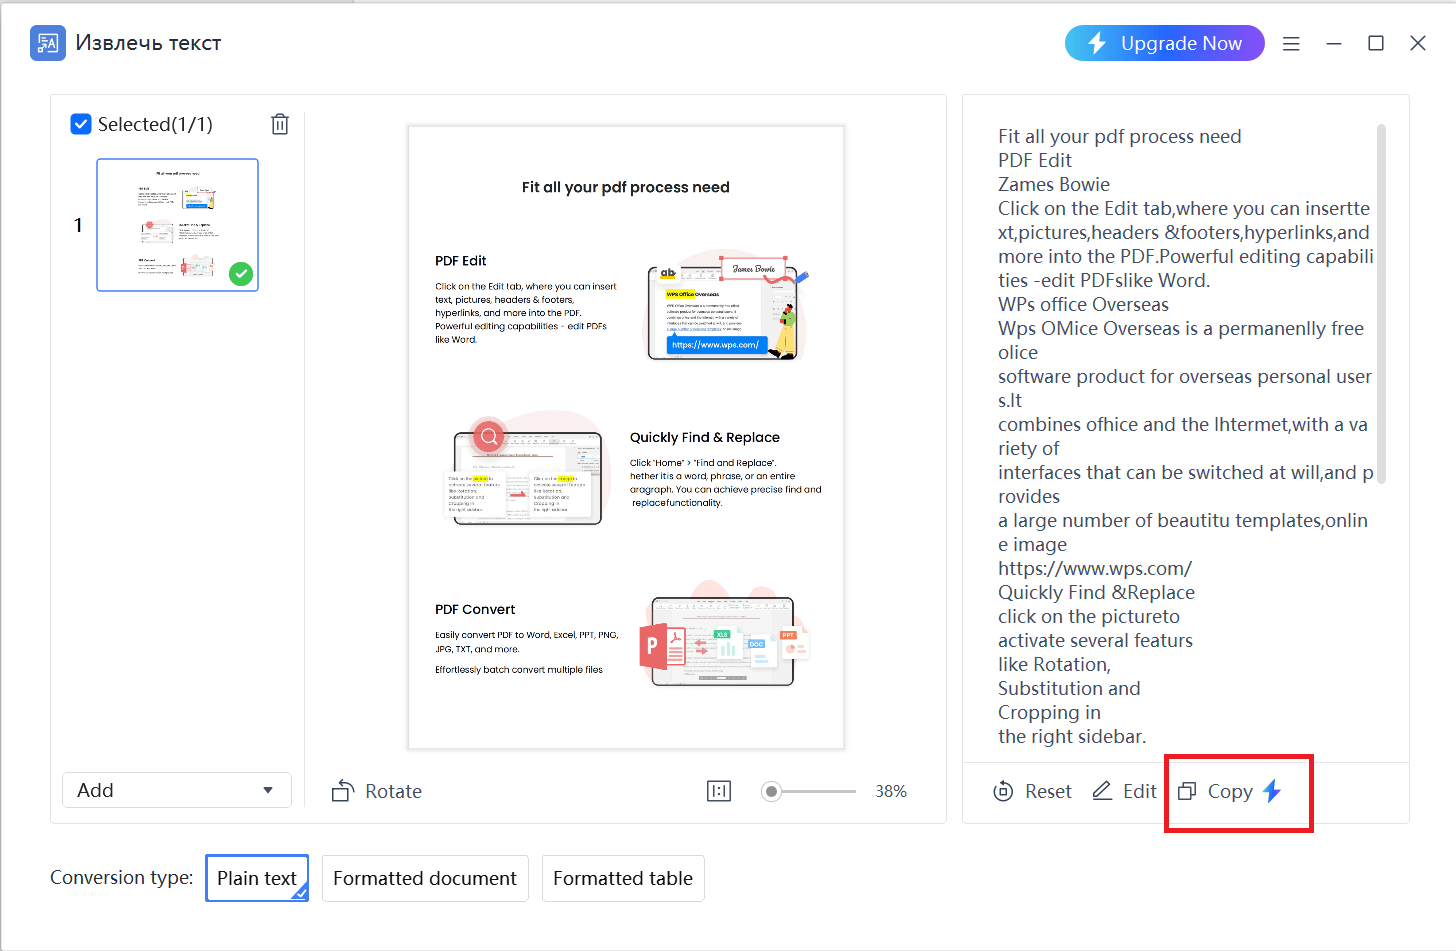Switch to Formatted table conversion type
Screen dimensions: 1456x951
pyautogui.click(x=623, y=878)
